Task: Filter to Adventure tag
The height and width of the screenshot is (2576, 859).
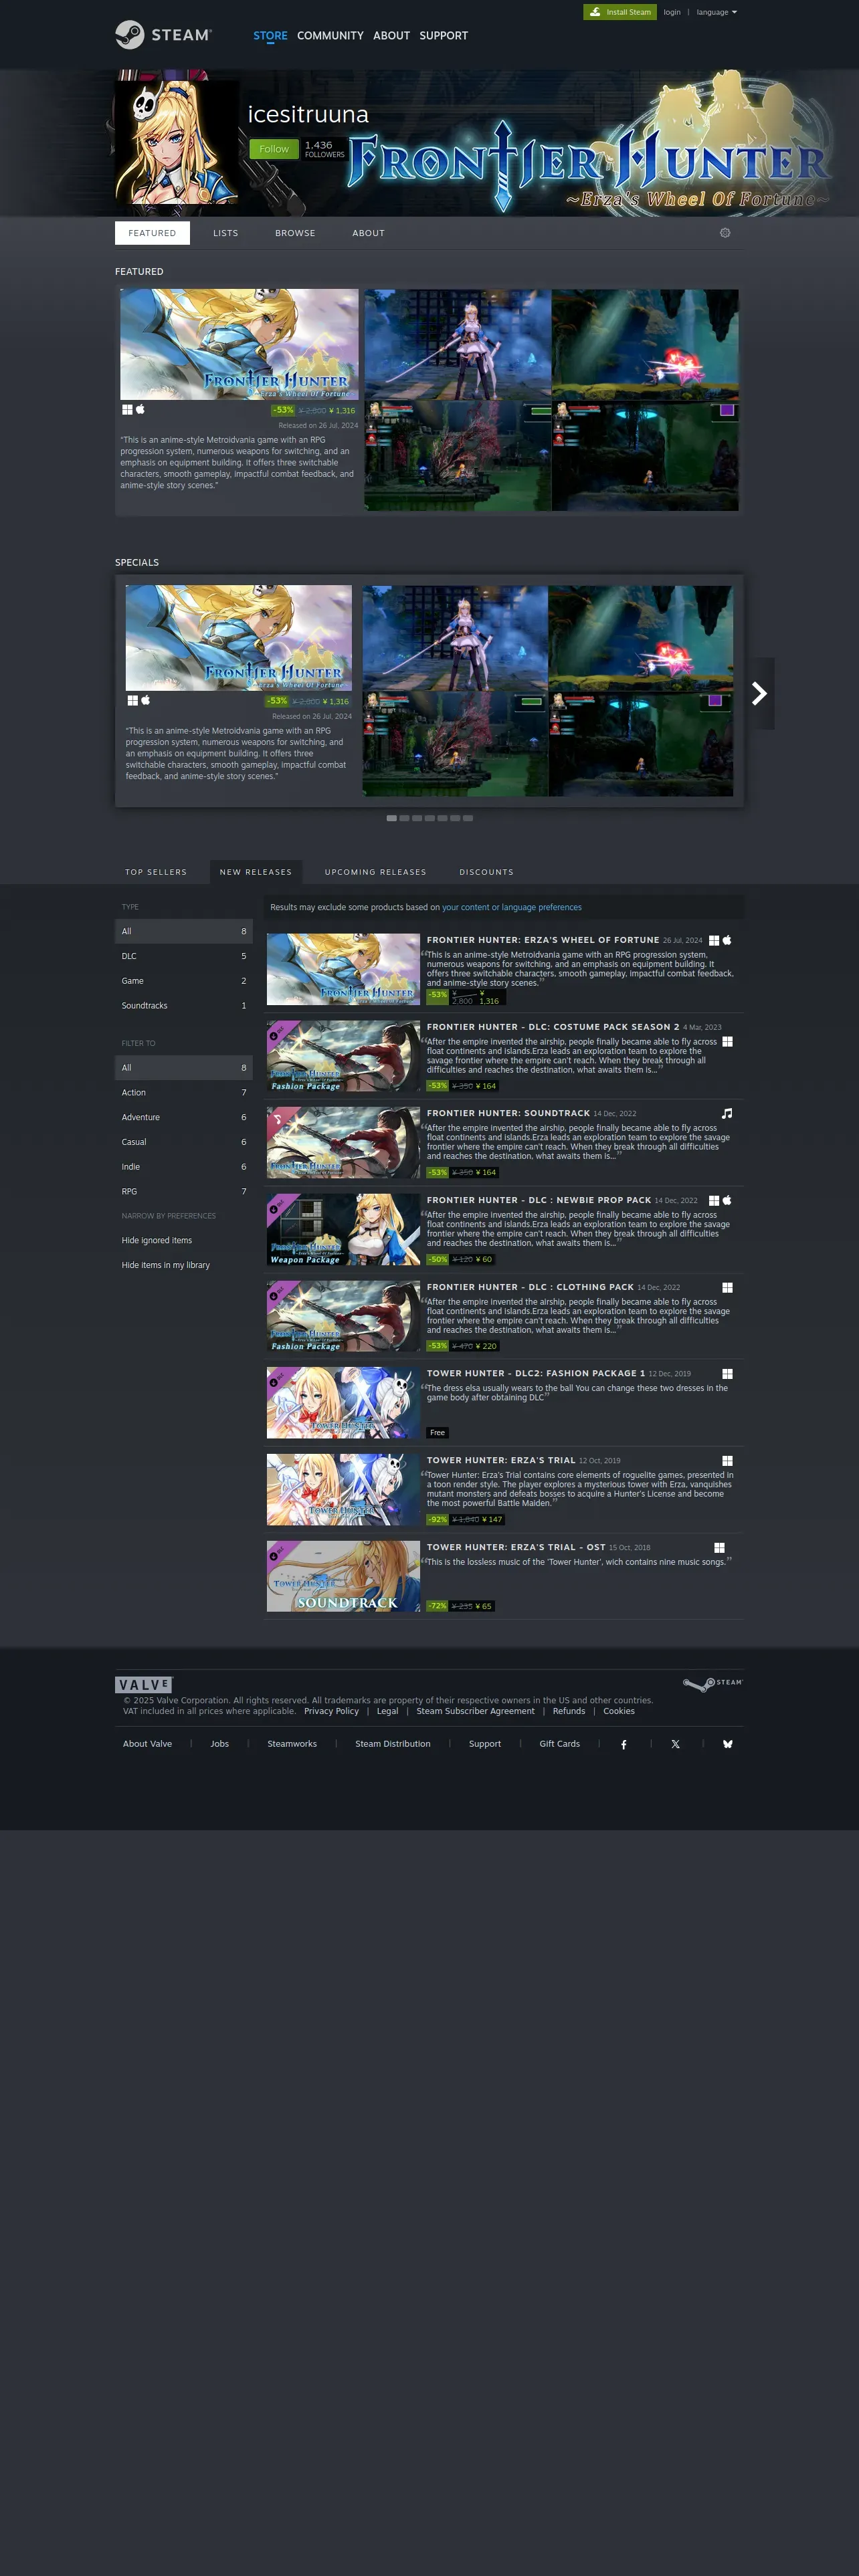Action: [184, 1117]
